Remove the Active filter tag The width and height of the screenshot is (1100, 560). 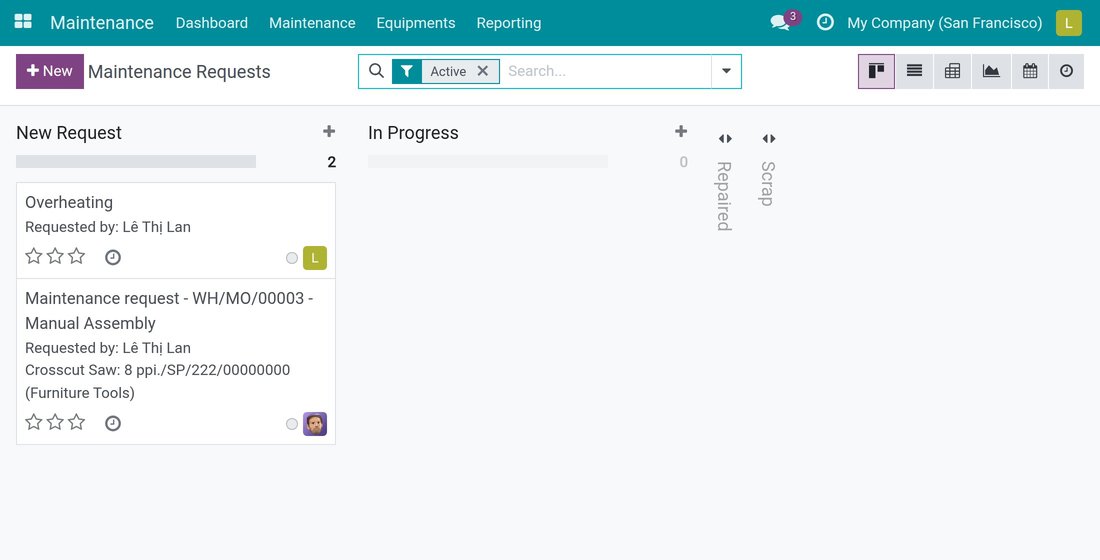coord(483,71)
